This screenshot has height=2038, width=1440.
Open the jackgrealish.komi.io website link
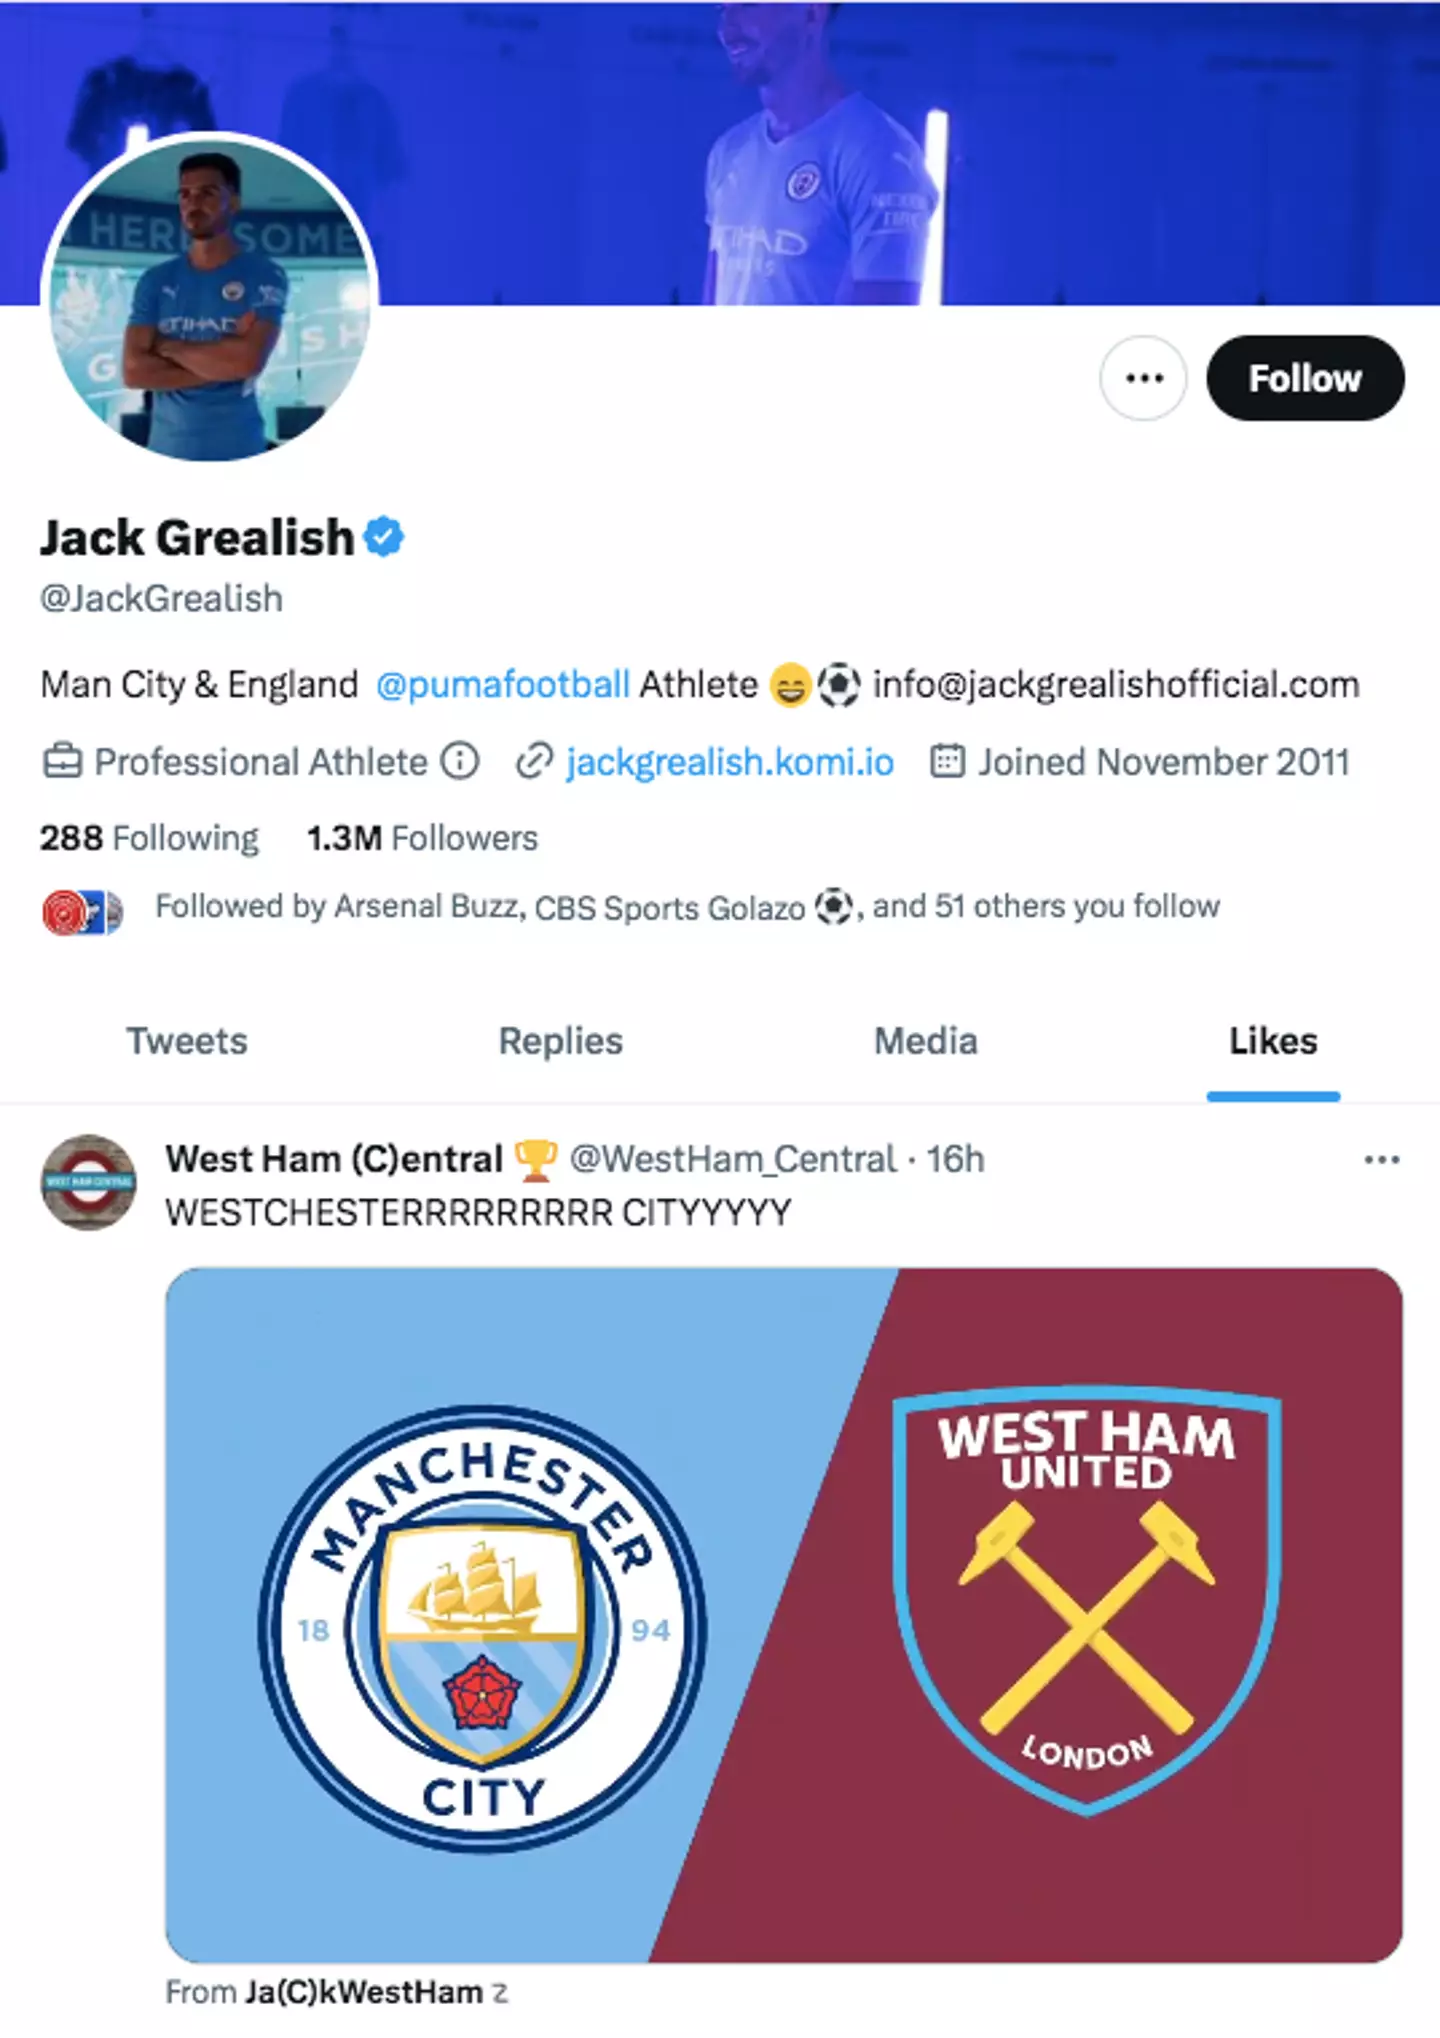tap(729, 762)
